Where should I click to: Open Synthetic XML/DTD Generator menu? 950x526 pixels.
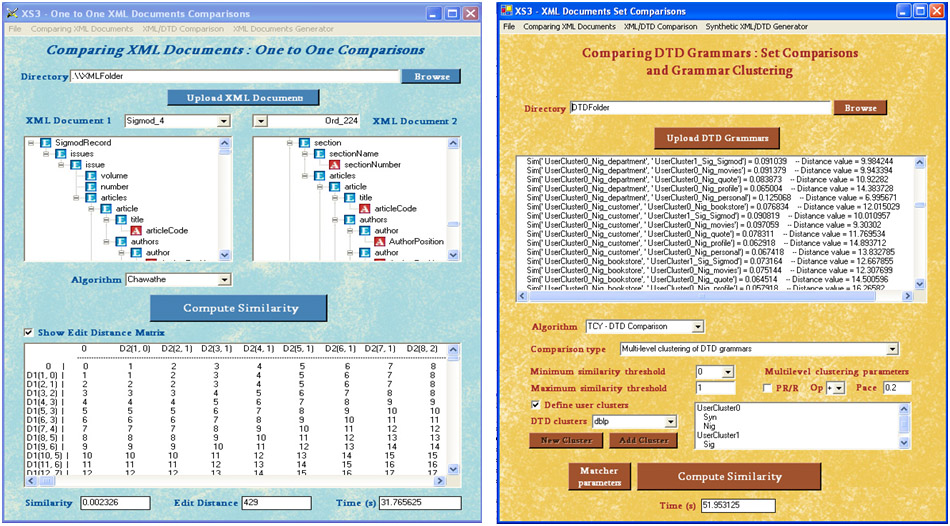(x=756, y=27)
